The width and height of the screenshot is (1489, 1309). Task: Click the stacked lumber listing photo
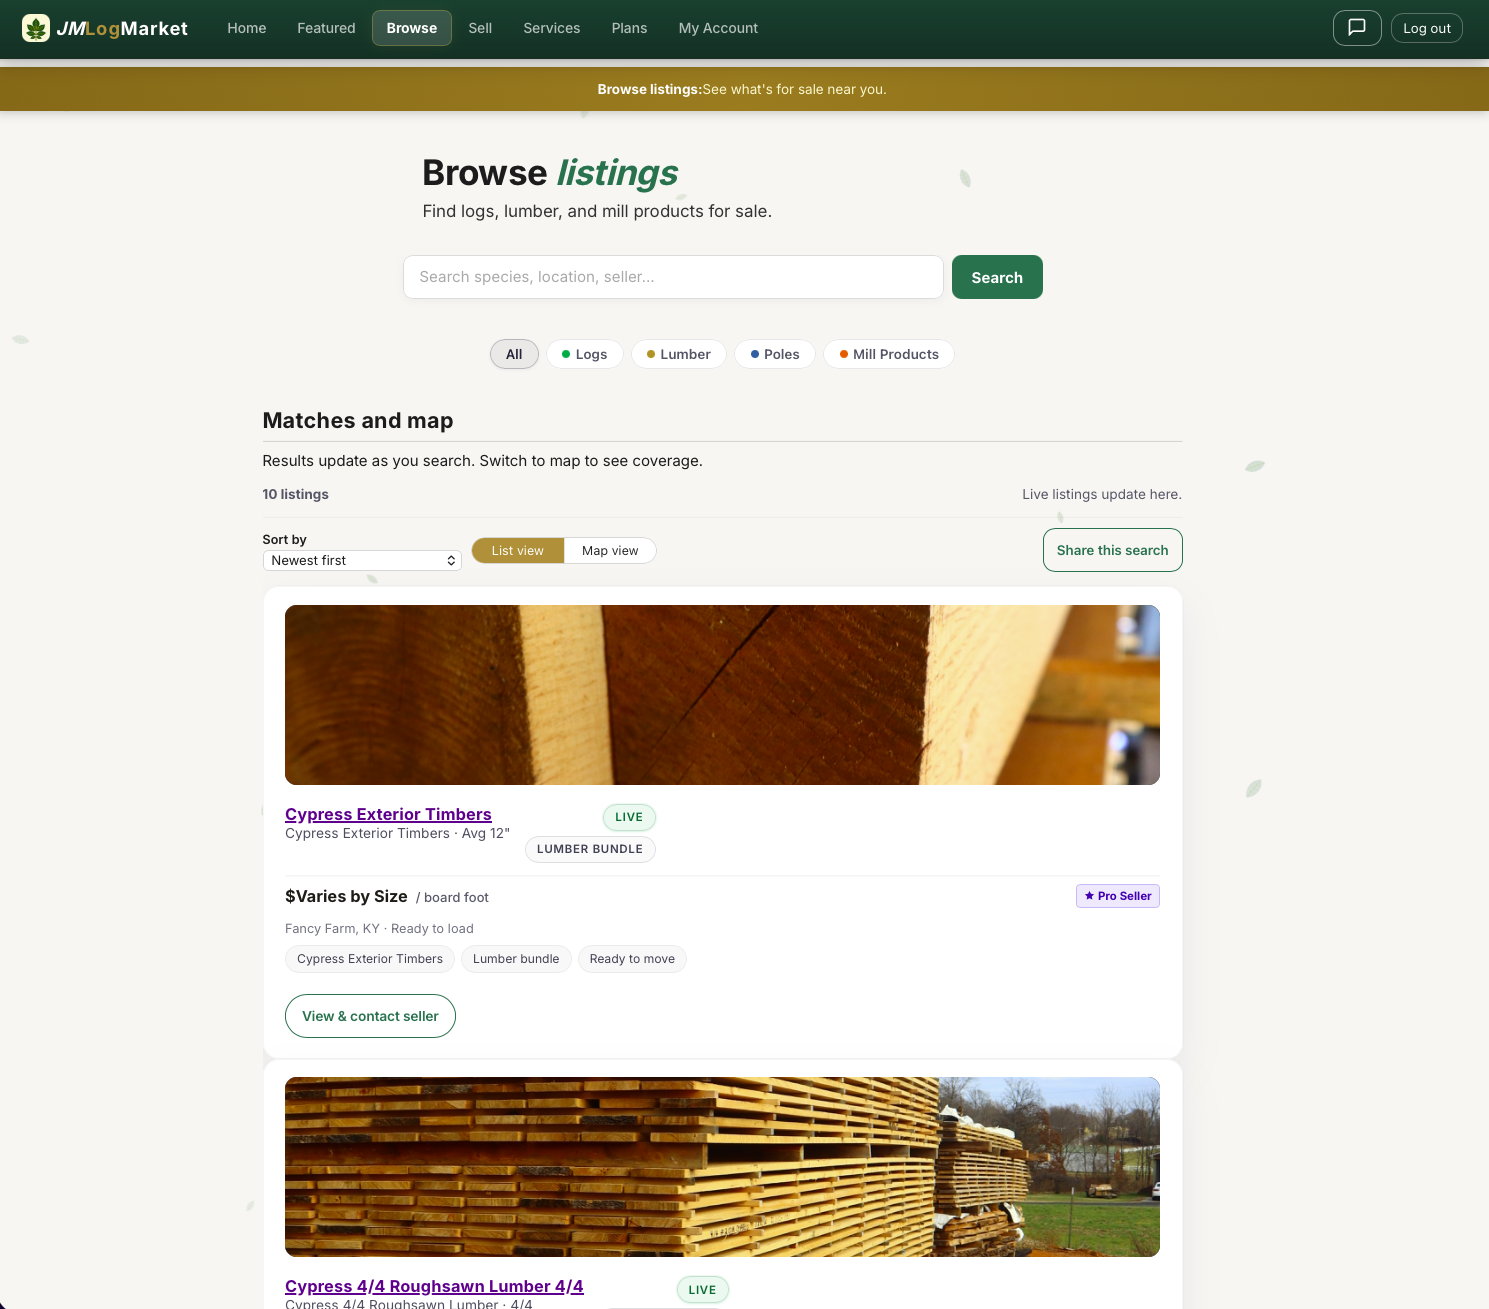(722, 1166)
